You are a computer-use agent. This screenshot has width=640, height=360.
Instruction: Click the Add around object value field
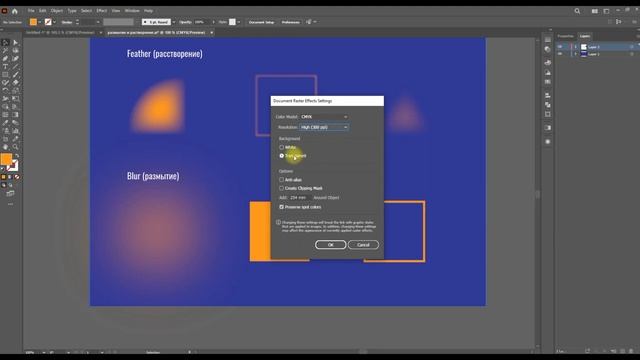click(299, 198)
